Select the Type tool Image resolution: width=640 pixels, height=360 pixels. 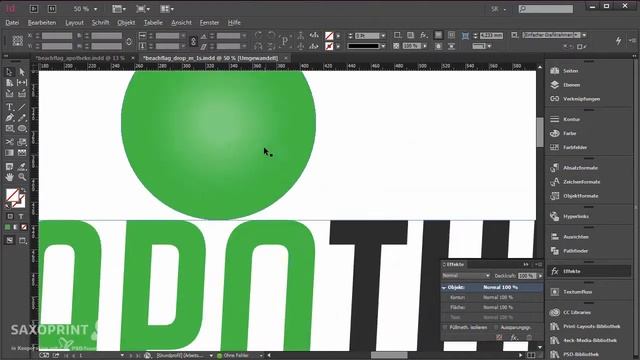(x=9, y=107)
